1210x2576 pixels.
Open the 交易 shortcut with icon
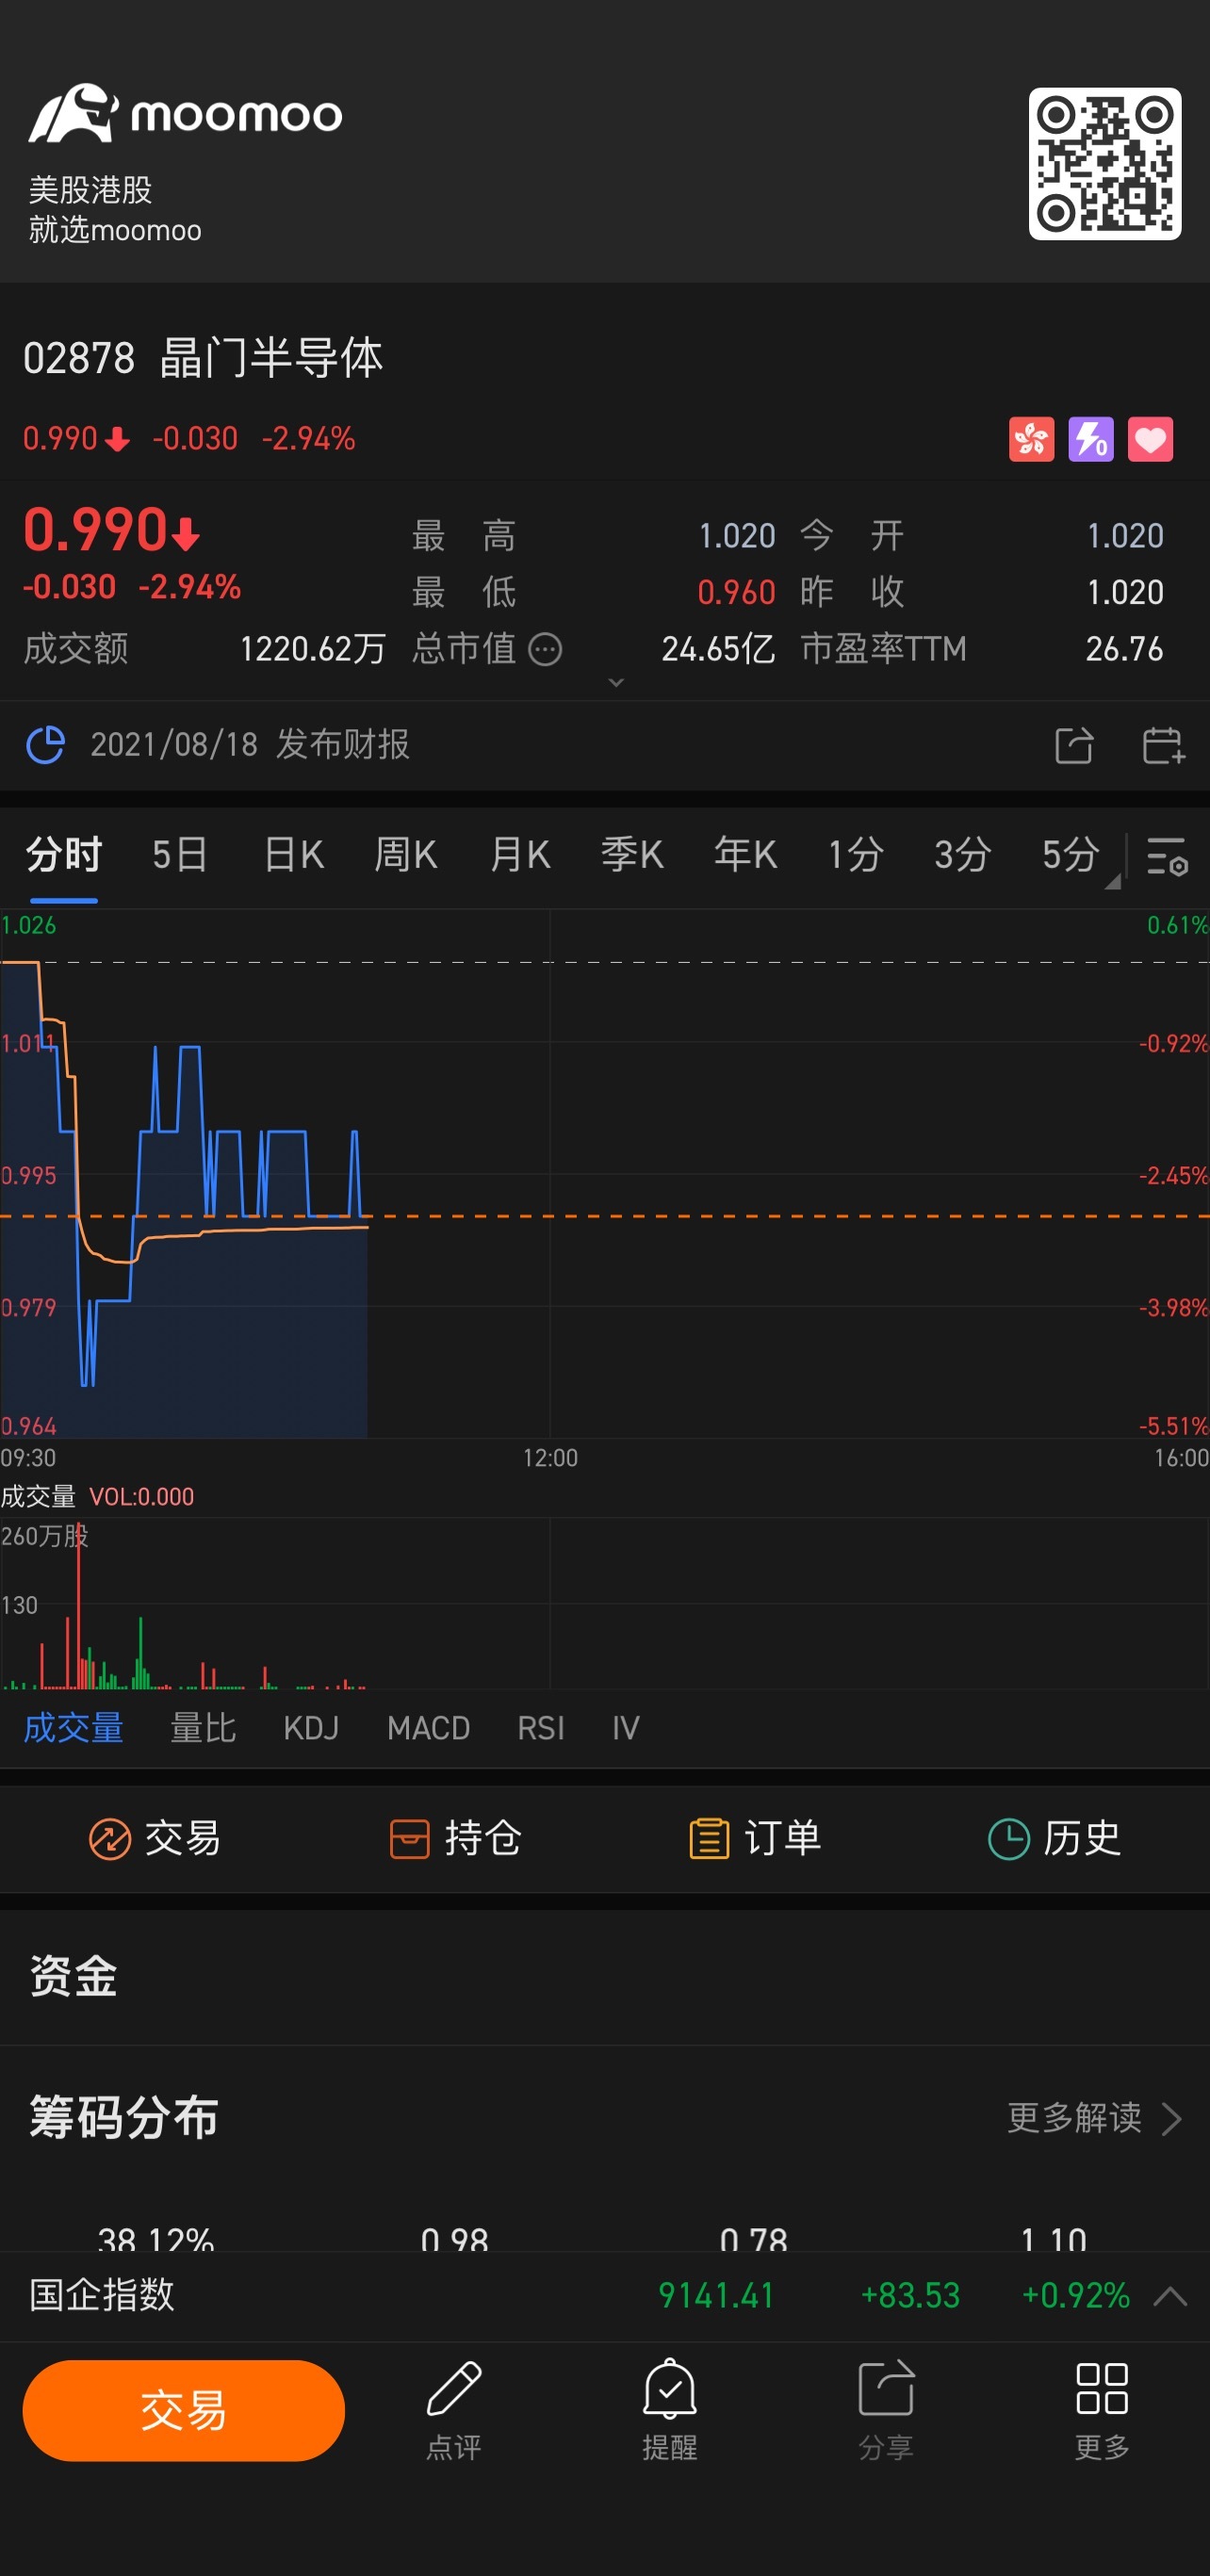click(155, 1838)
